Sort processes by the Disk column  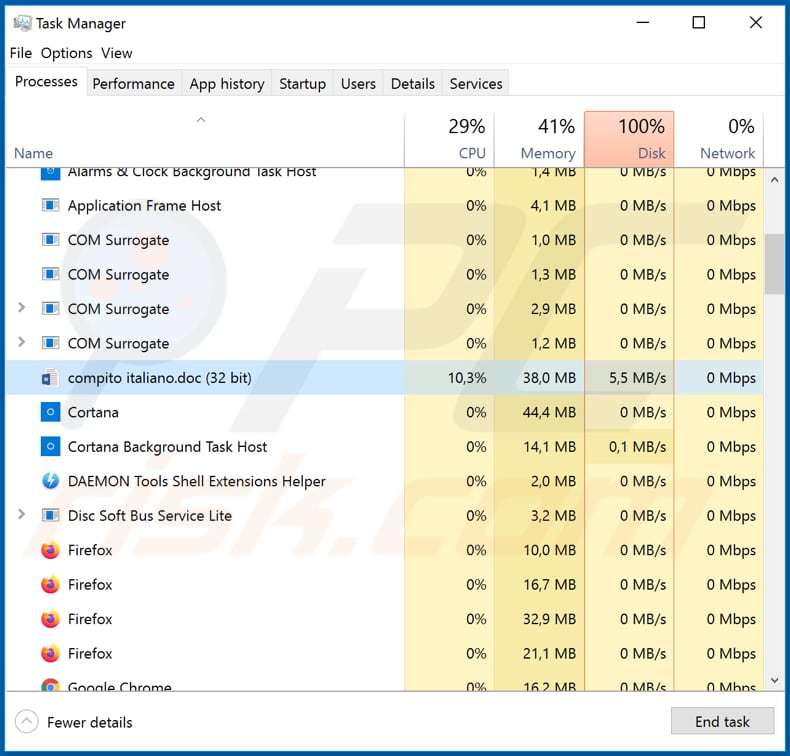(629, 139)
